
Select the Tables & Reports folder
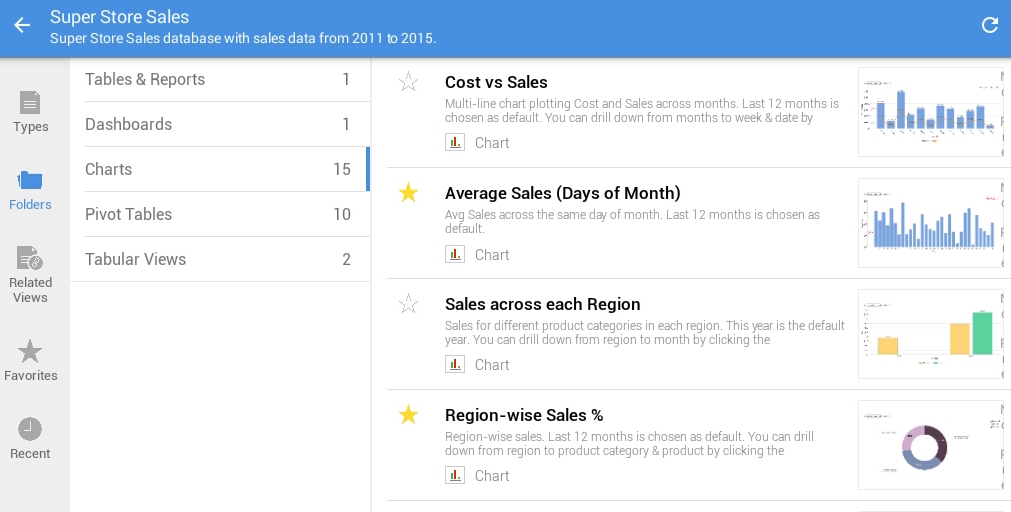pyautogui.click(x=218, y=79)
